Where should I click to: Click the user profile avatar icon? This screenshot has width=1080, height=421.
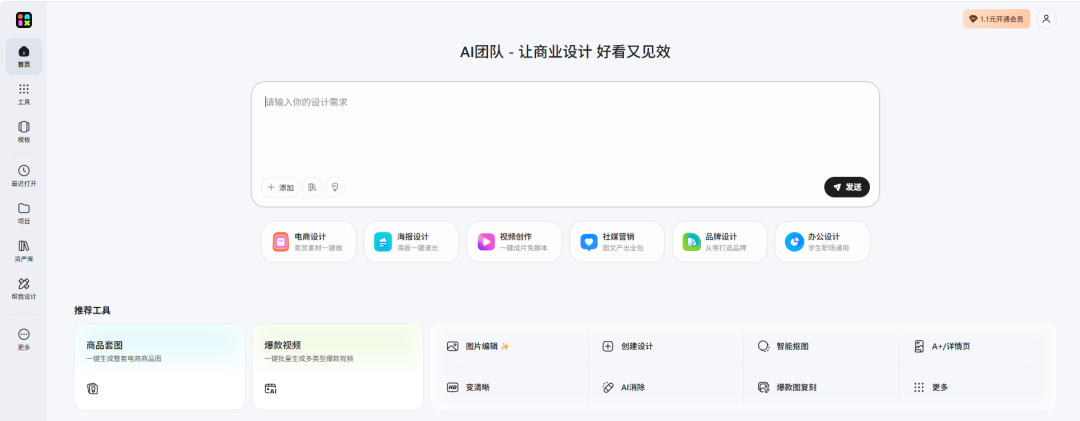pyautogui.click(x=1046, y=19)
